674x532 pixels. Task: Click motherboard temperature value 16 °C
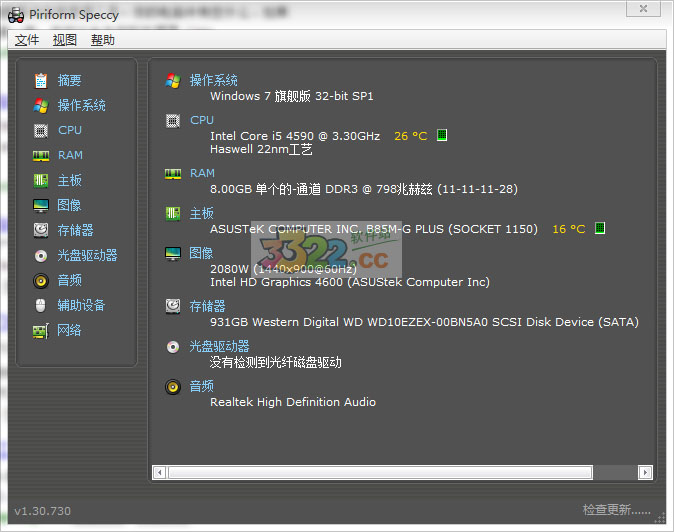pyautogui.click(x=569, y=229)
